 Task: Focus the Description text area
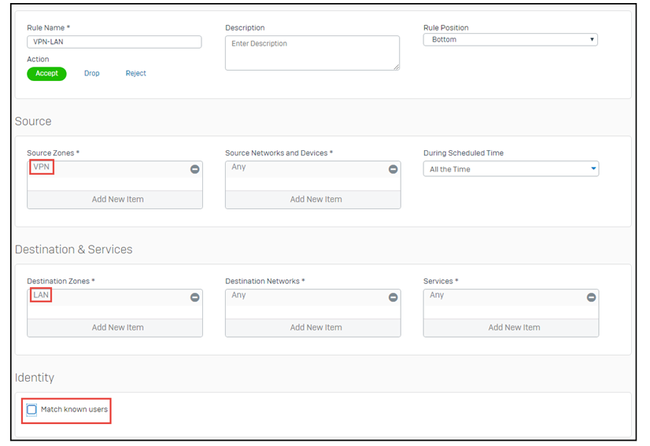[312, 53]
